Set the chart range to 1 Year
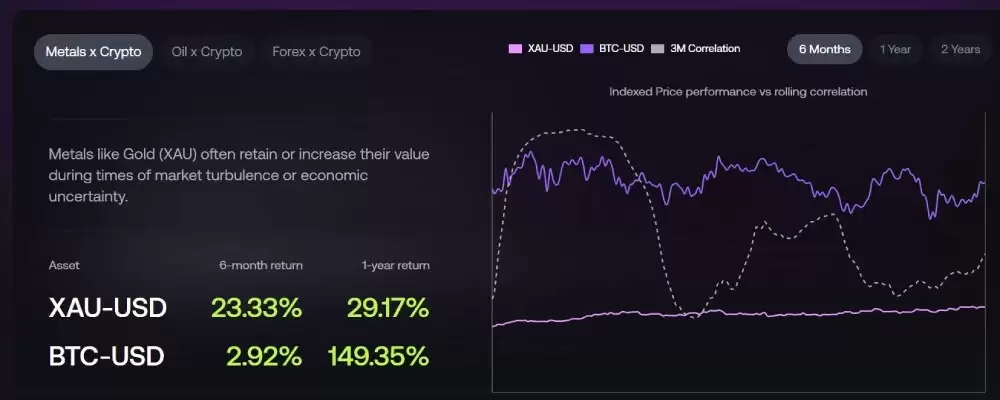 click(x=895, y=49)
